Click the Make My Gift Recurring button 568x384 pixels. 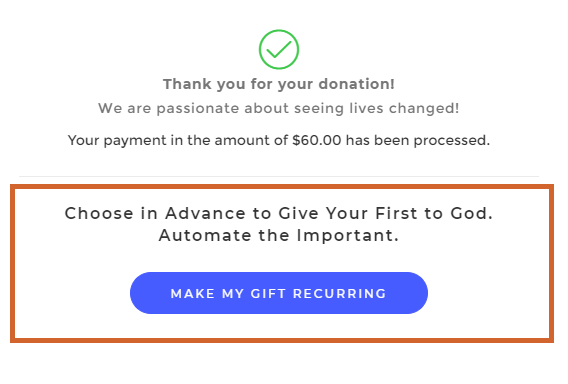pyautogui.click(x=279, y=293)
